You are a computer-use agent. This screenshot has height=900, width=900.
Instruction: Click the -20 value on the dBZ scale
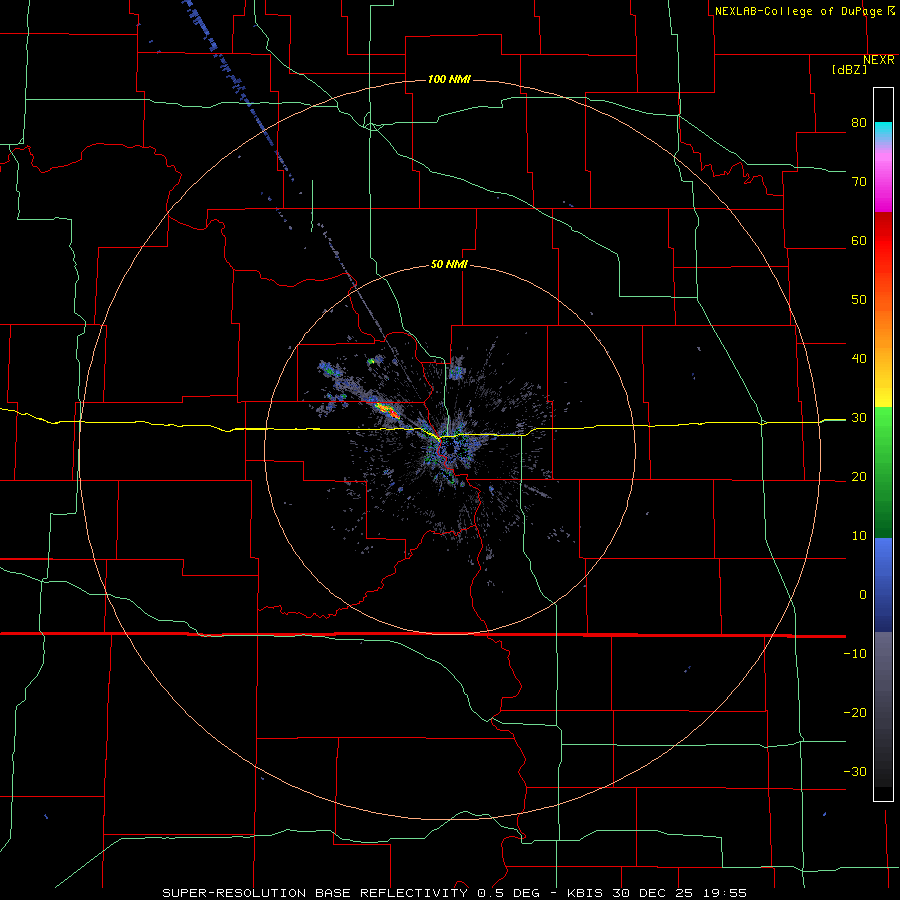tap(855, 713)
